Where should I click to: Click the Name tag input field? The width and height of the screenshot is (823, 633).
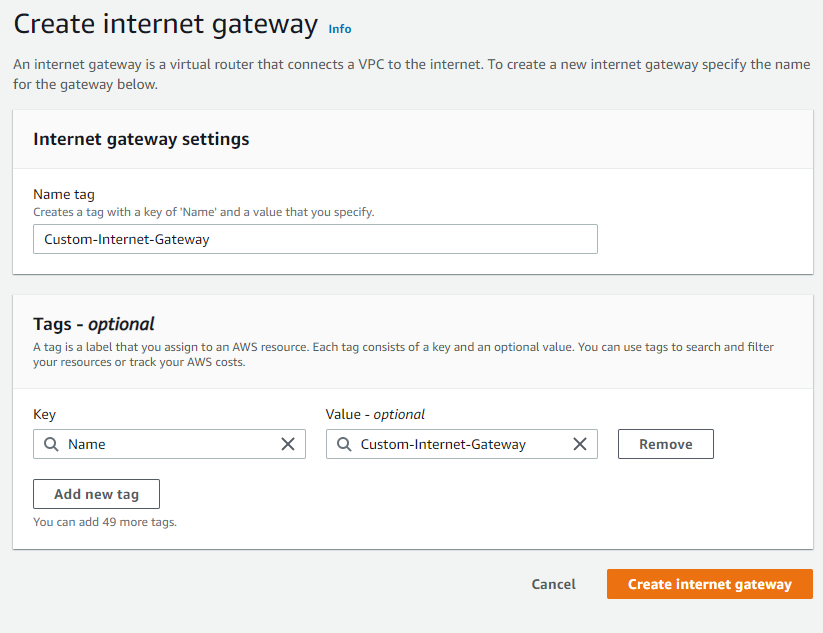point(315,239)
